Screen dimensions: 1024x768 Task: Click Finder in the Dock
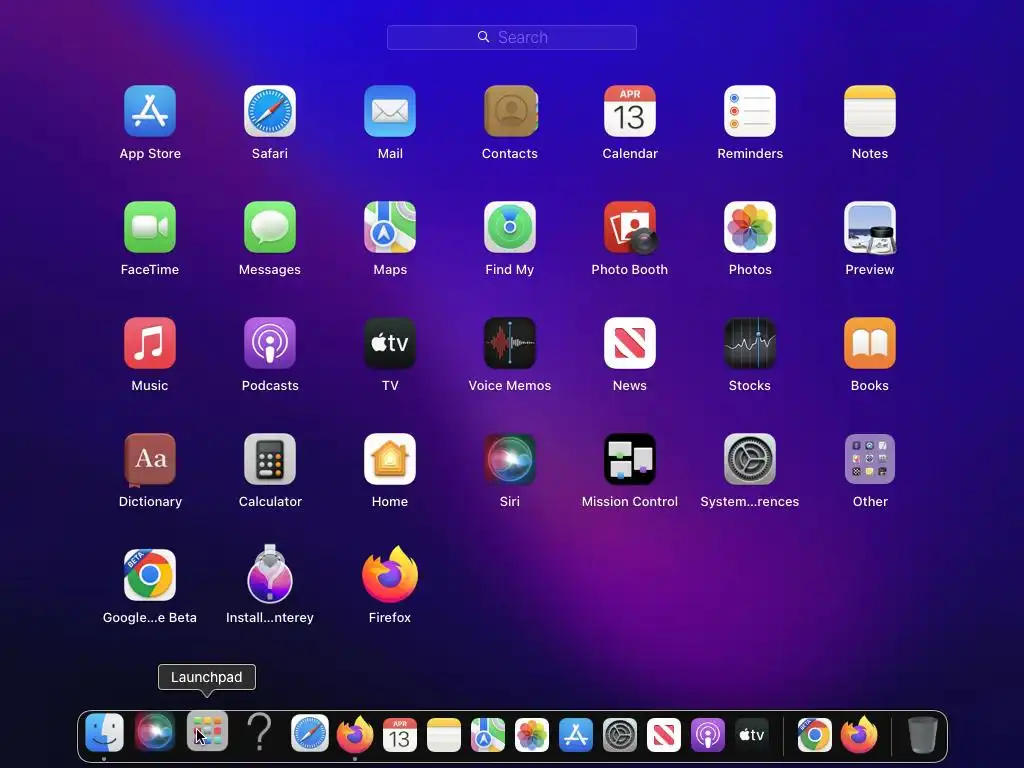104,733
